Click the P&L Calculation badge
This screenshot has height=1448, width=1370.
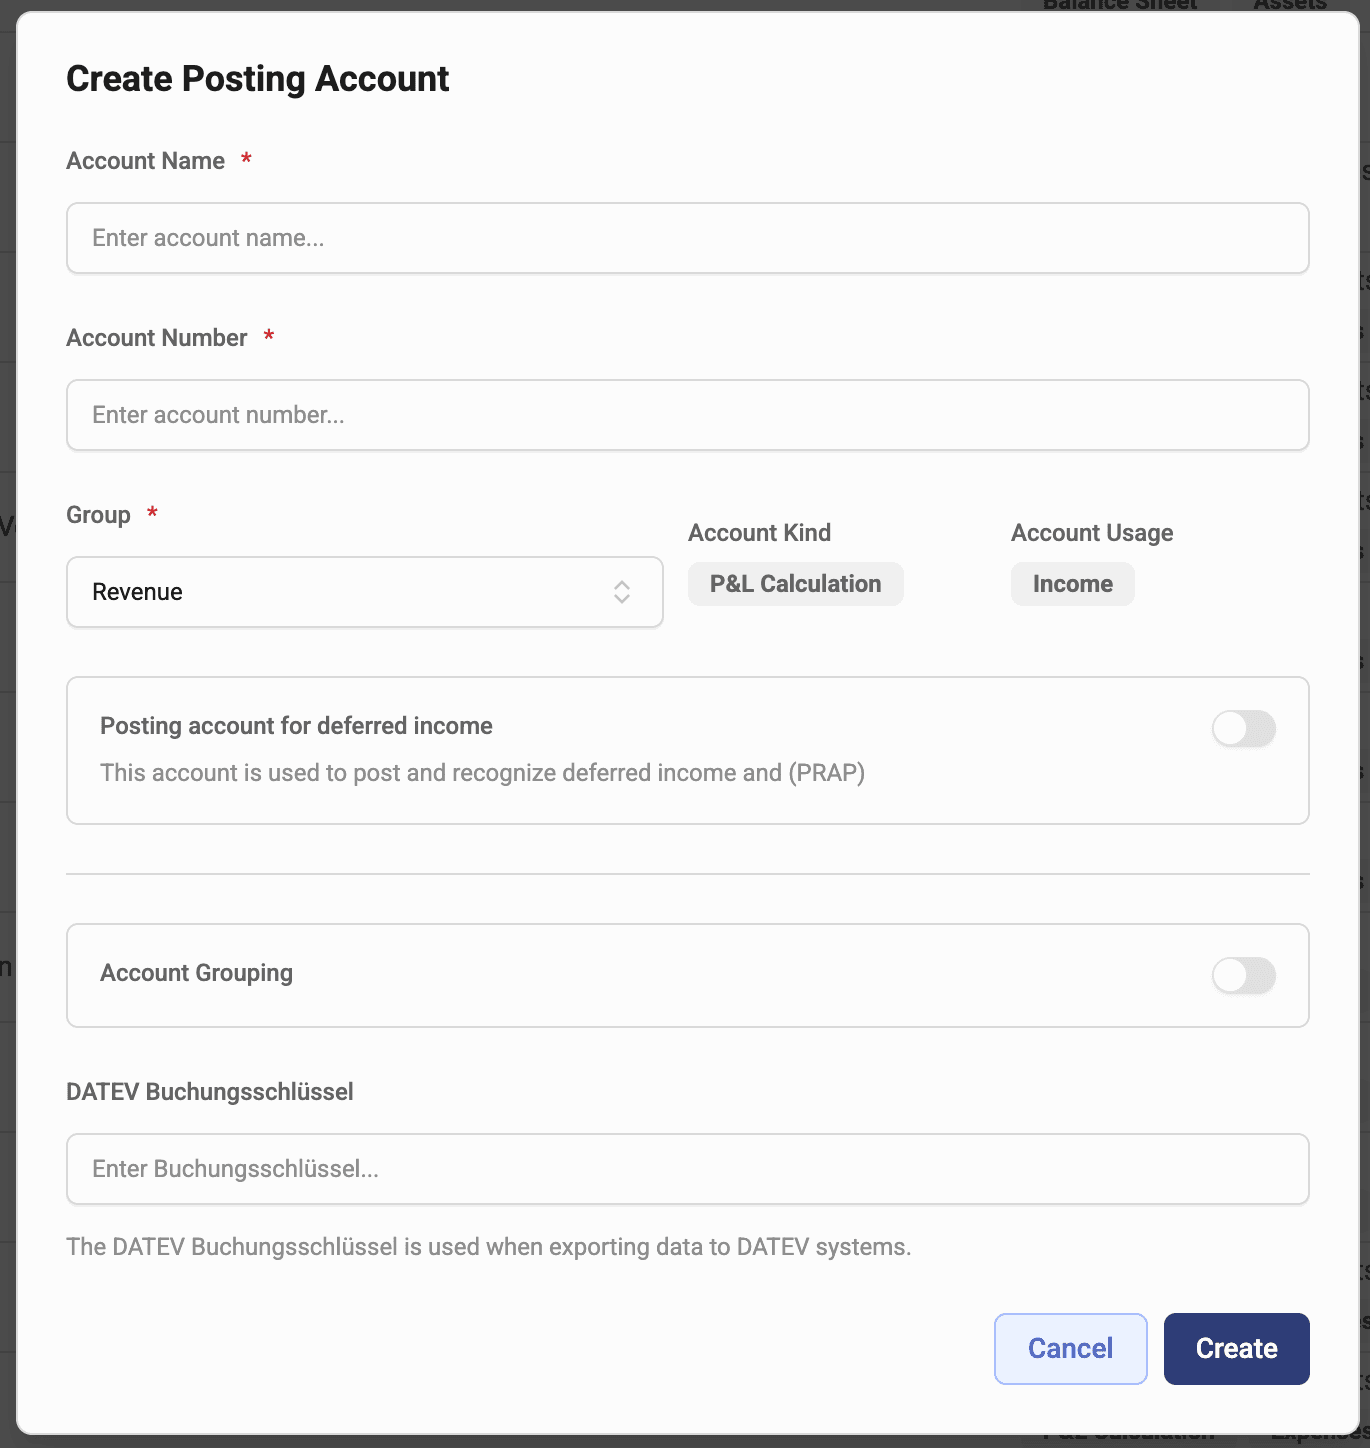(x=795, y=584)
